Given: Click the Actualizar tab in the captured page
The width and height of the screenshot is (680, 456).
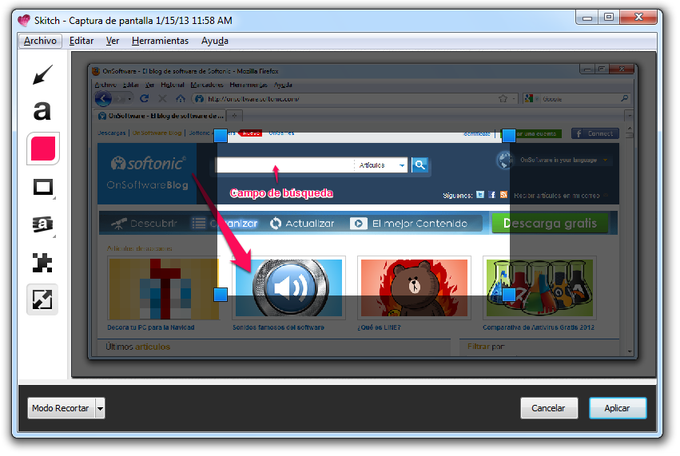Looking at the screenshot, I should [x=302, y=223].
